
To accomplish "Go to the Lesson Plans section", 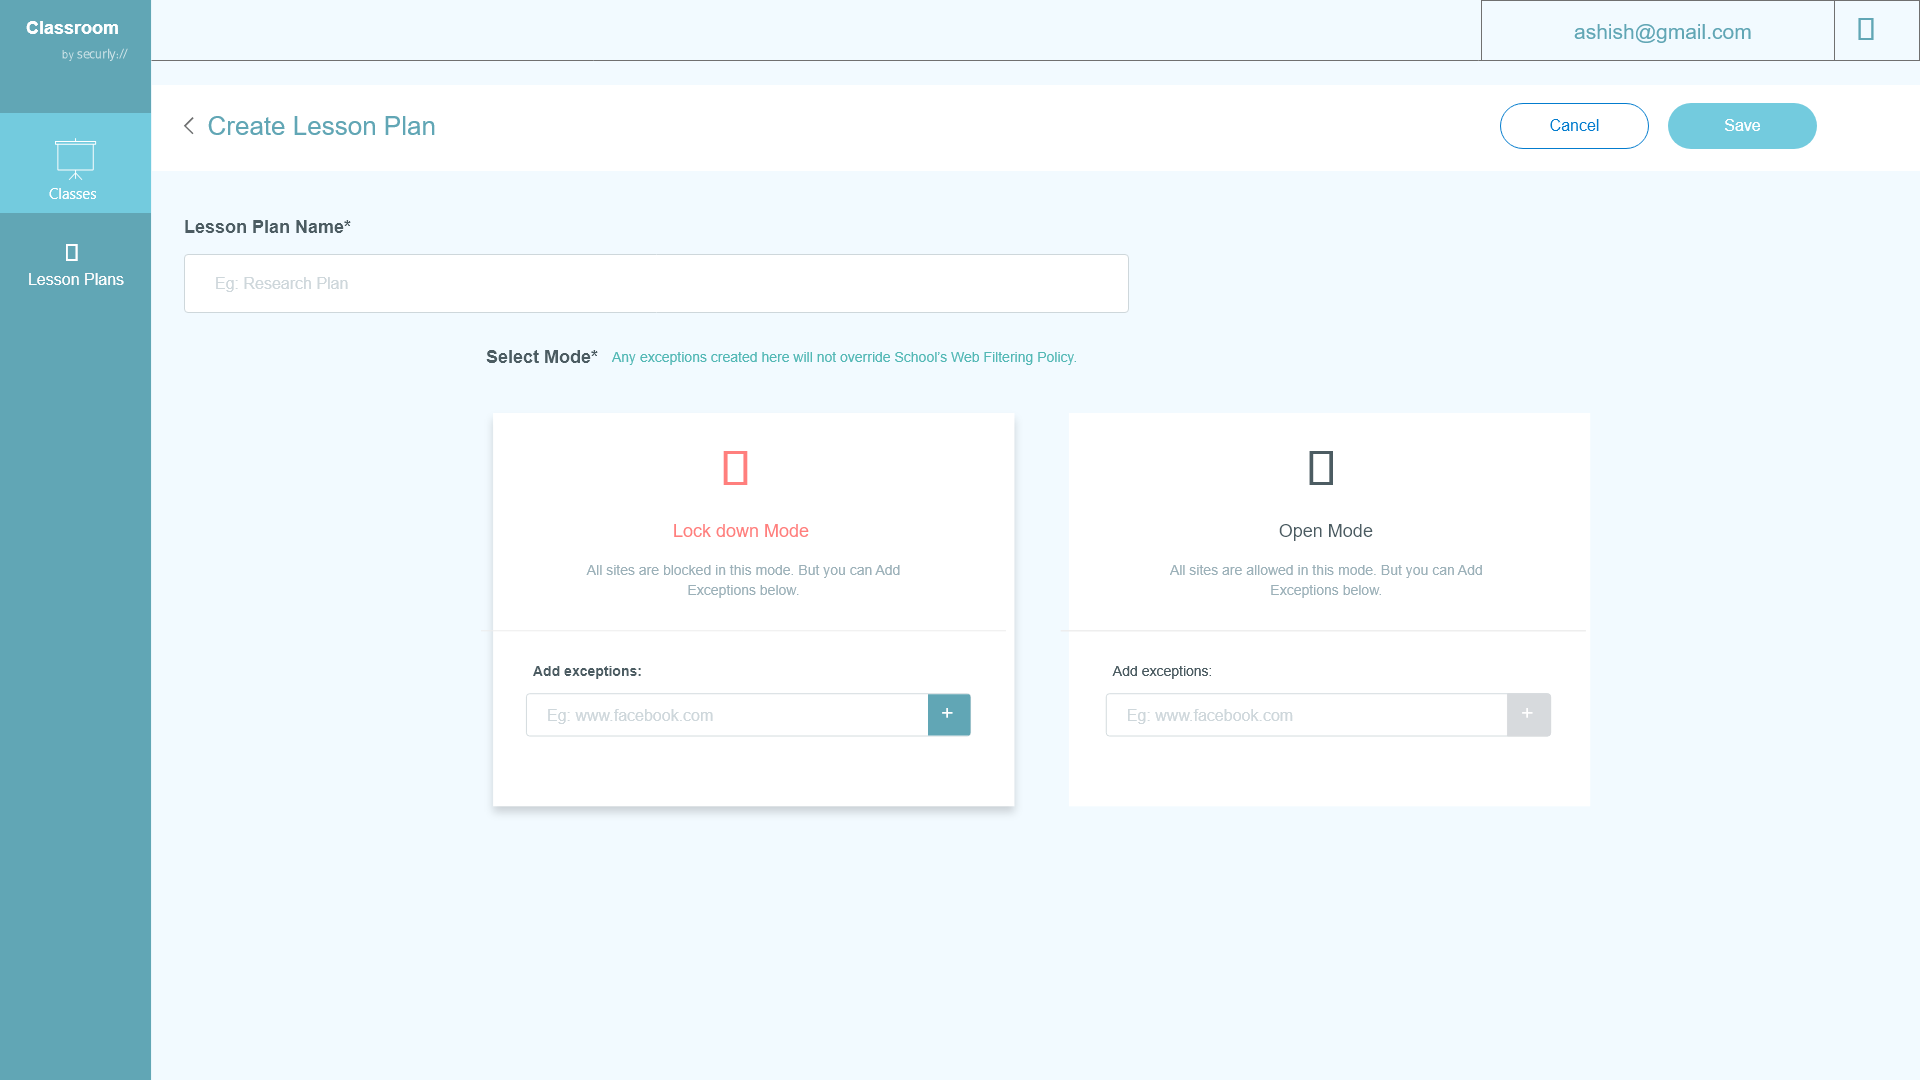I will click(x=76, y=280).
